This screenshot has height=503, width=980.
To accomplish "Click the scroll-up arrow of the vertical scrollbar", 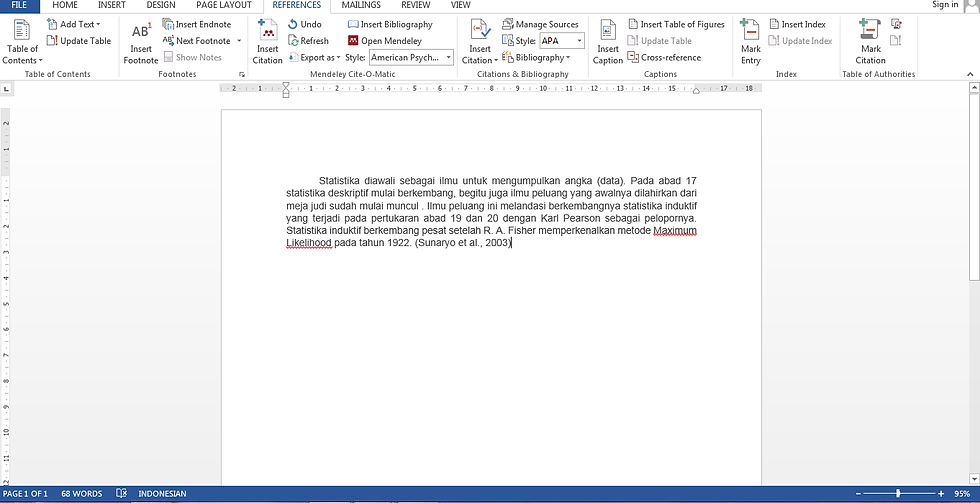I will pos(974,88).
